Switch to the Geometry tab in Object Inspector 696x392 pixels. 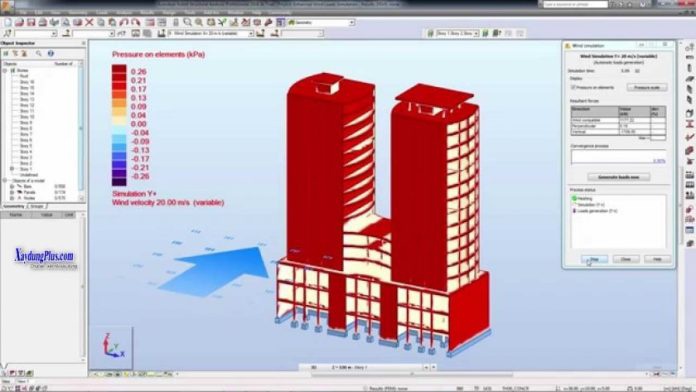click(14, 206)
